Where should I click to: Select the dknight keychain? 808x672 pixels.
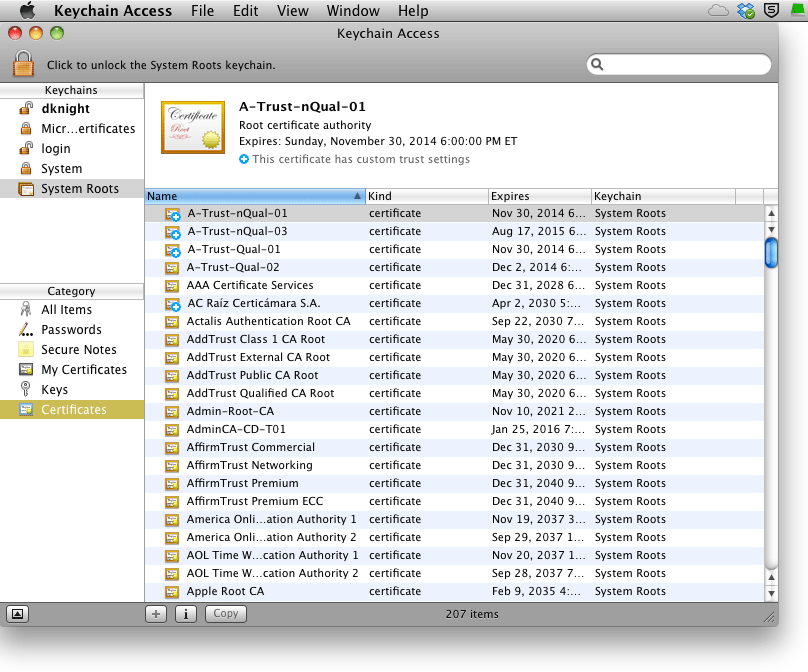pyautogui.click(x=72, y=109)
